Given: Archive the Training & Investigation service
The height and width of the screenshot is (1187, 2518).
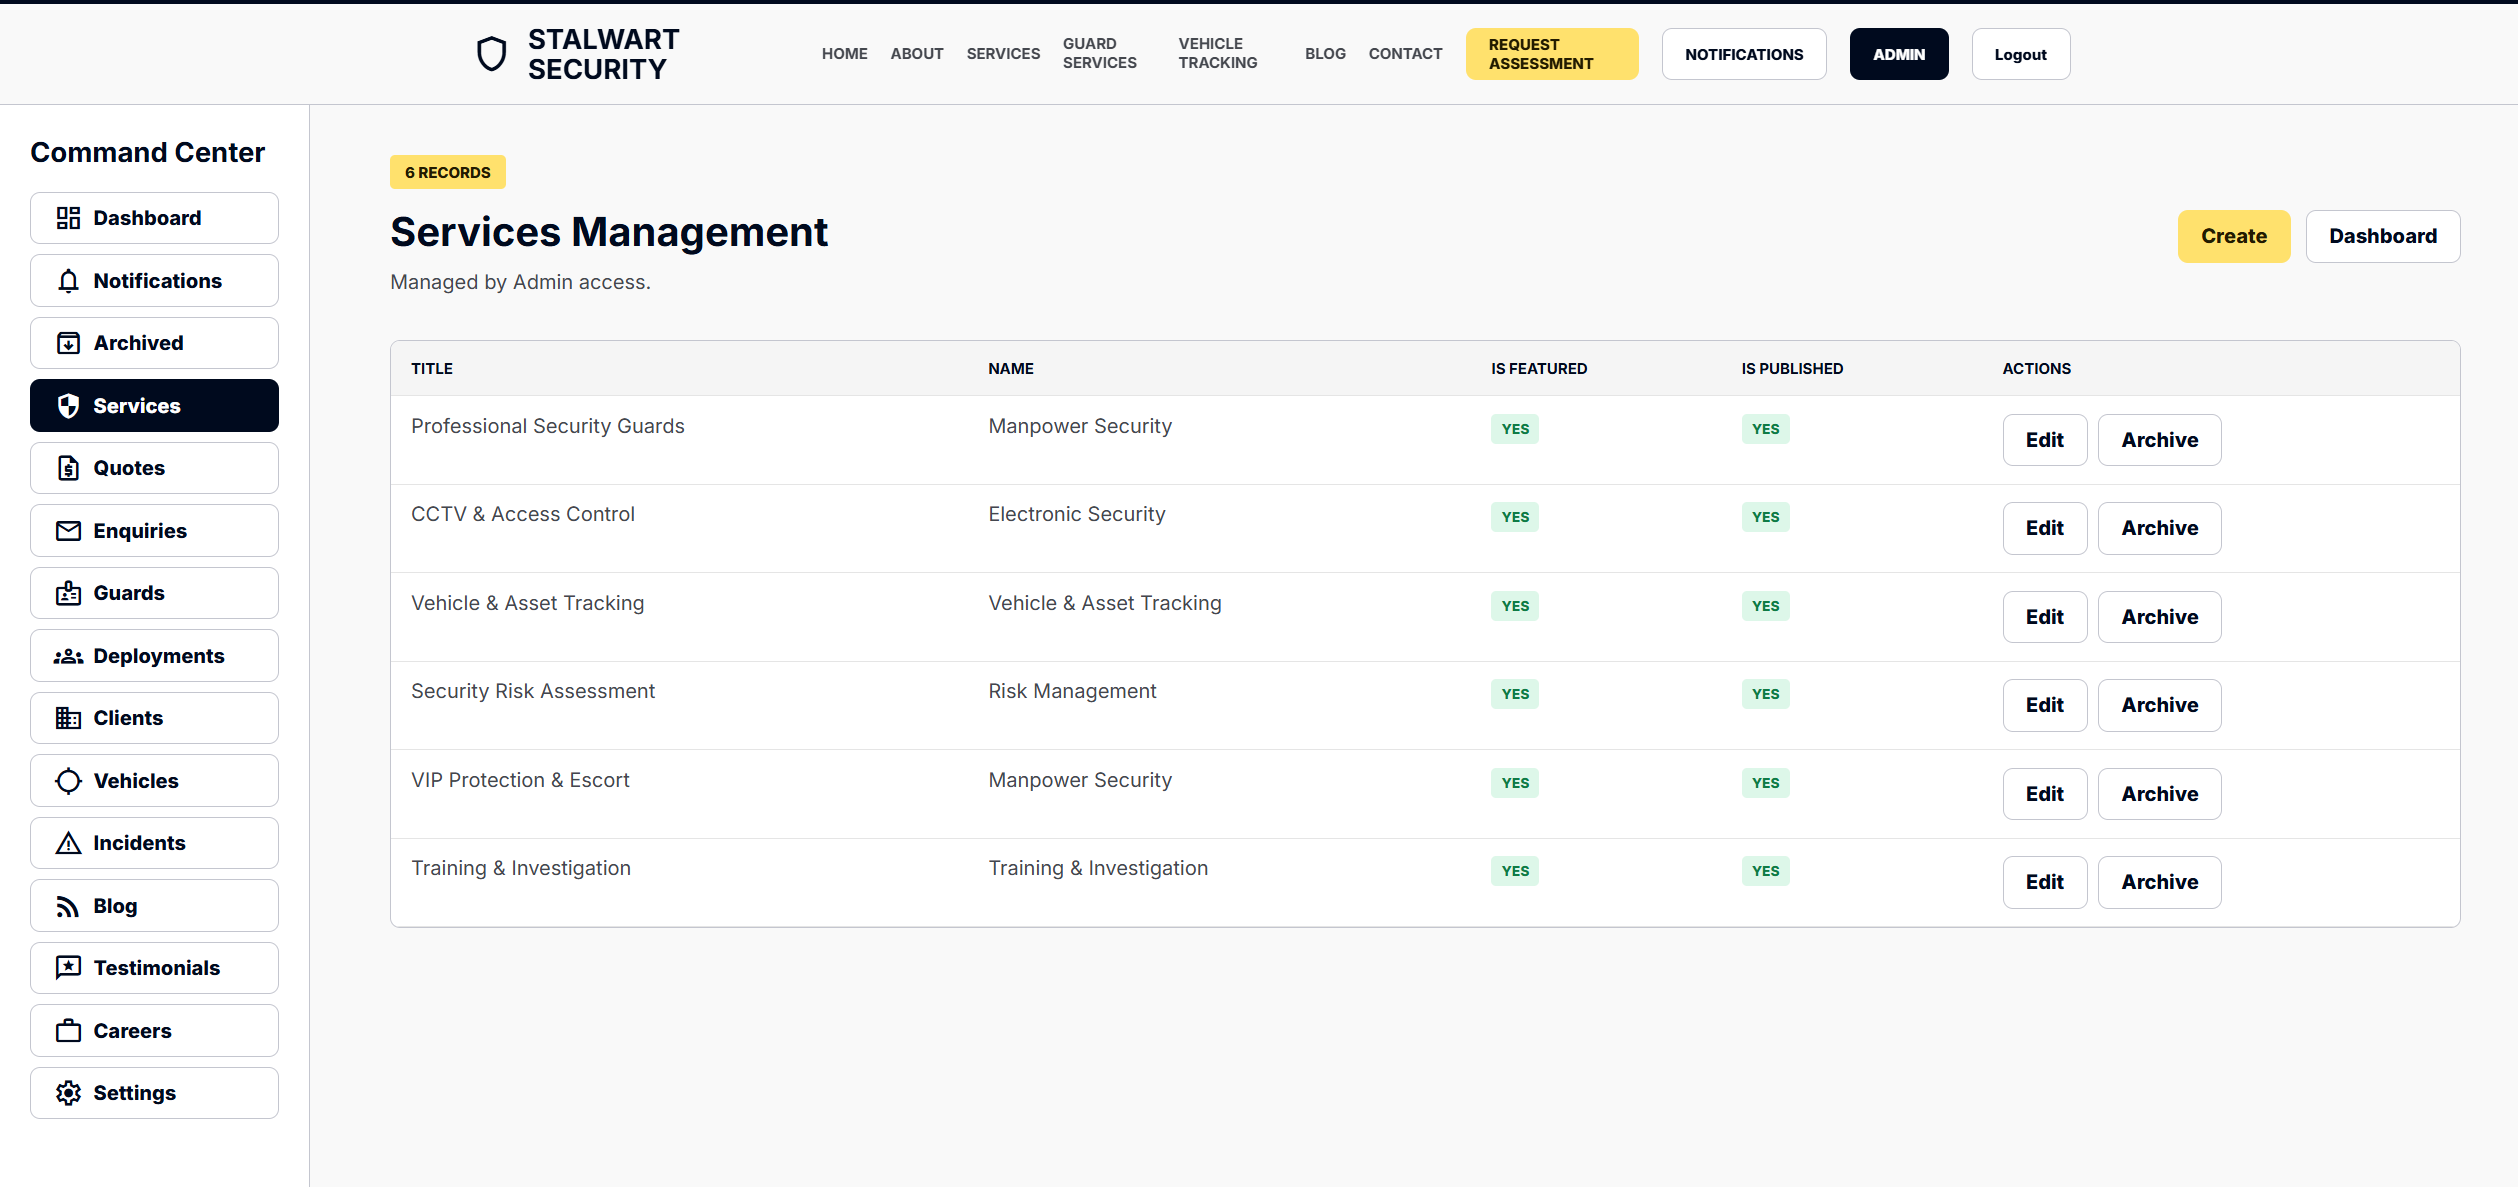Looking at the screenshot, I should [x=2160, y=882].
